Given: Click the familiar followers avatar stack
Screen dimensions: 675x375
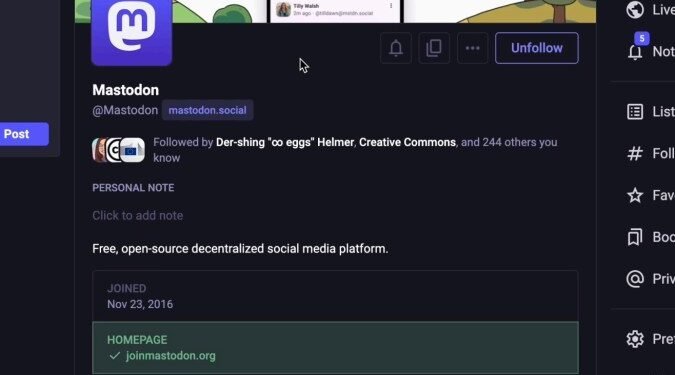Looking at the screenshot, I should 118,150.
